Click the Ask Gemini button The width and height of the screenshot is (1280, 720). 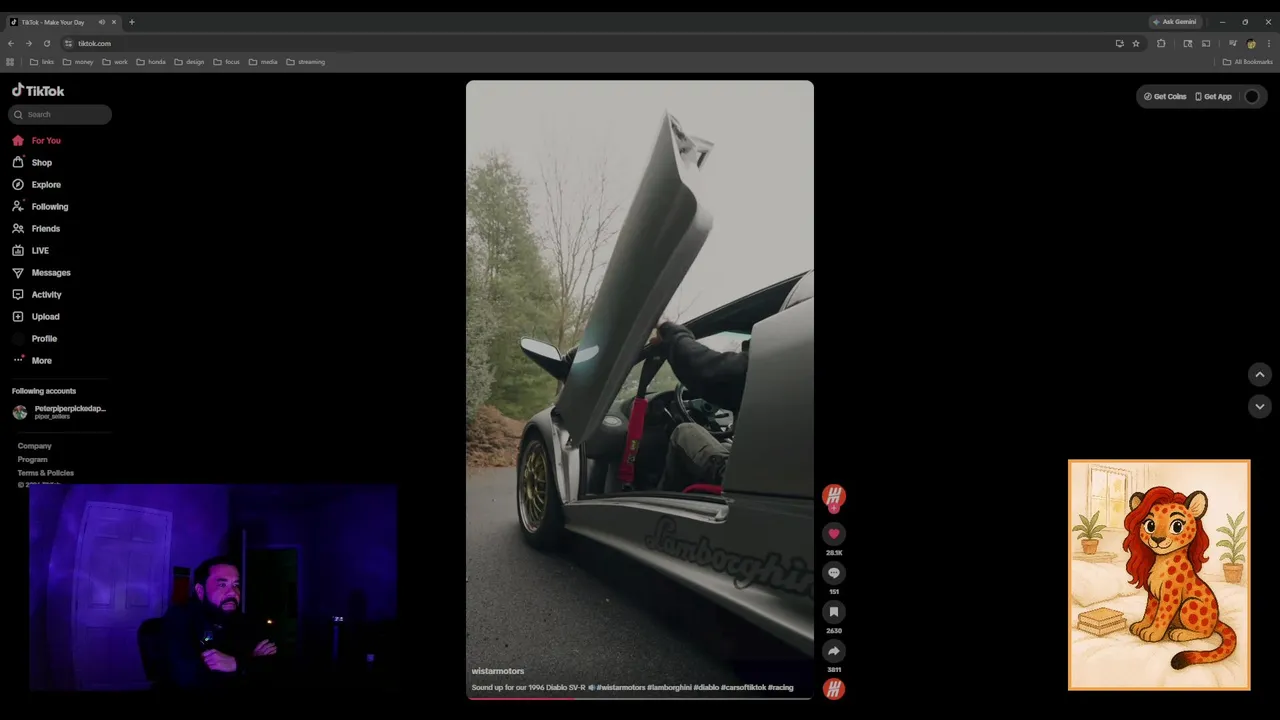(x=1174, y=22)
